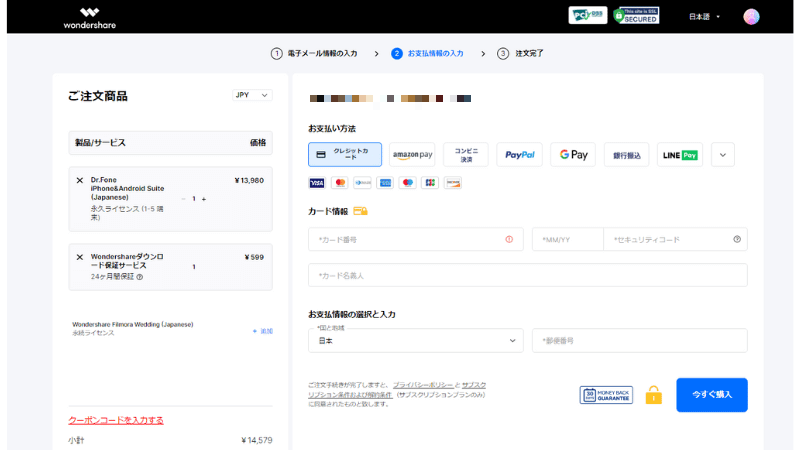The image size is (800, 450).
Task: Click the American Express card icon
Action: [385, 183]
